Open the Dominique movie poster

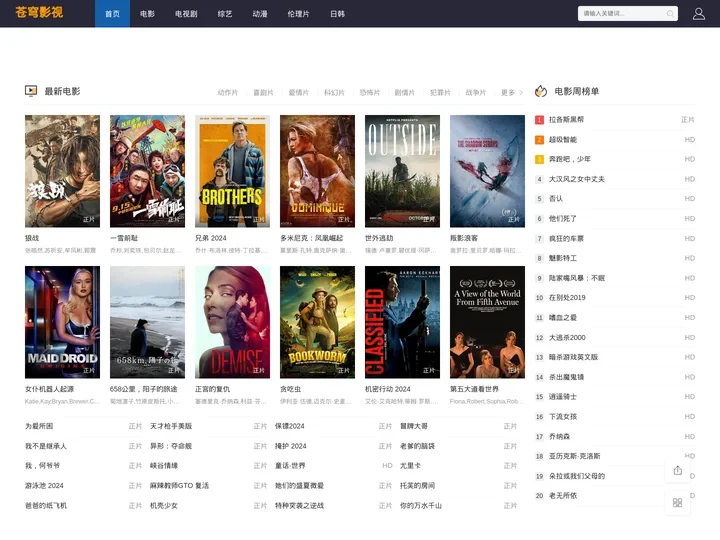coord(317,171)
